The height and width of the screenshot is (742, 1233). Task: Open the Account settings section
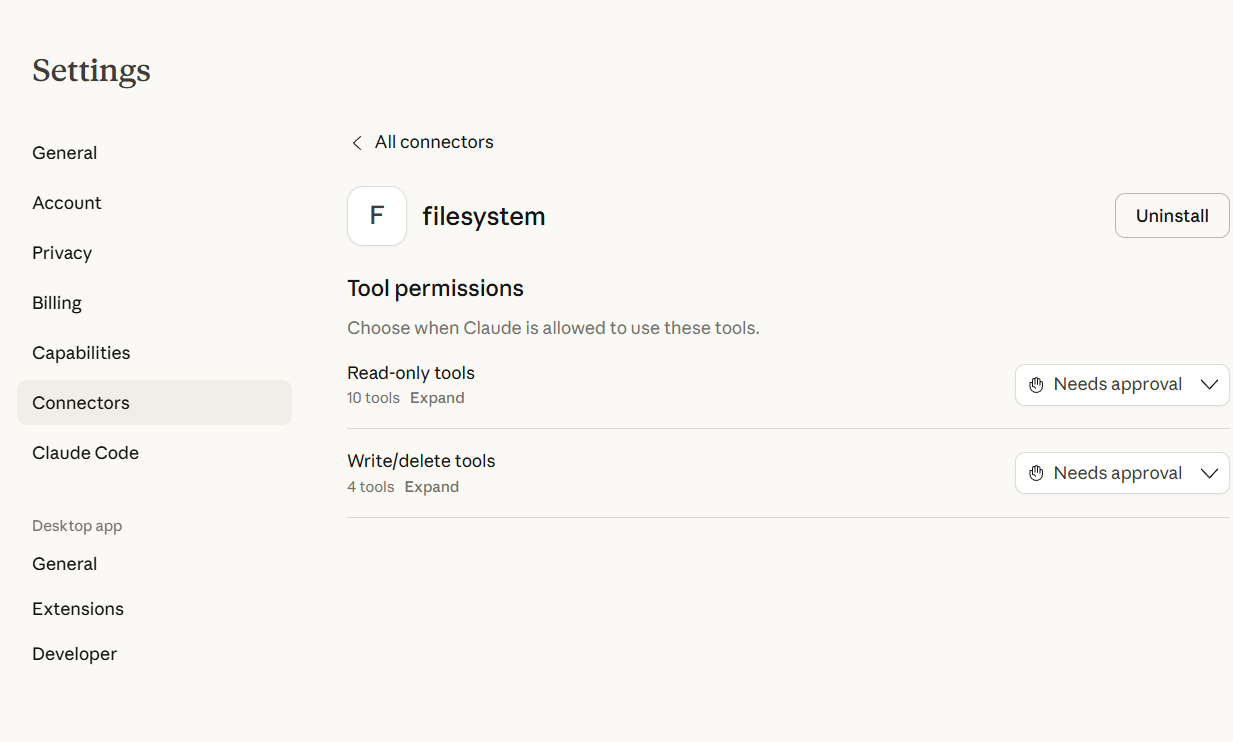tap(67, 203)
